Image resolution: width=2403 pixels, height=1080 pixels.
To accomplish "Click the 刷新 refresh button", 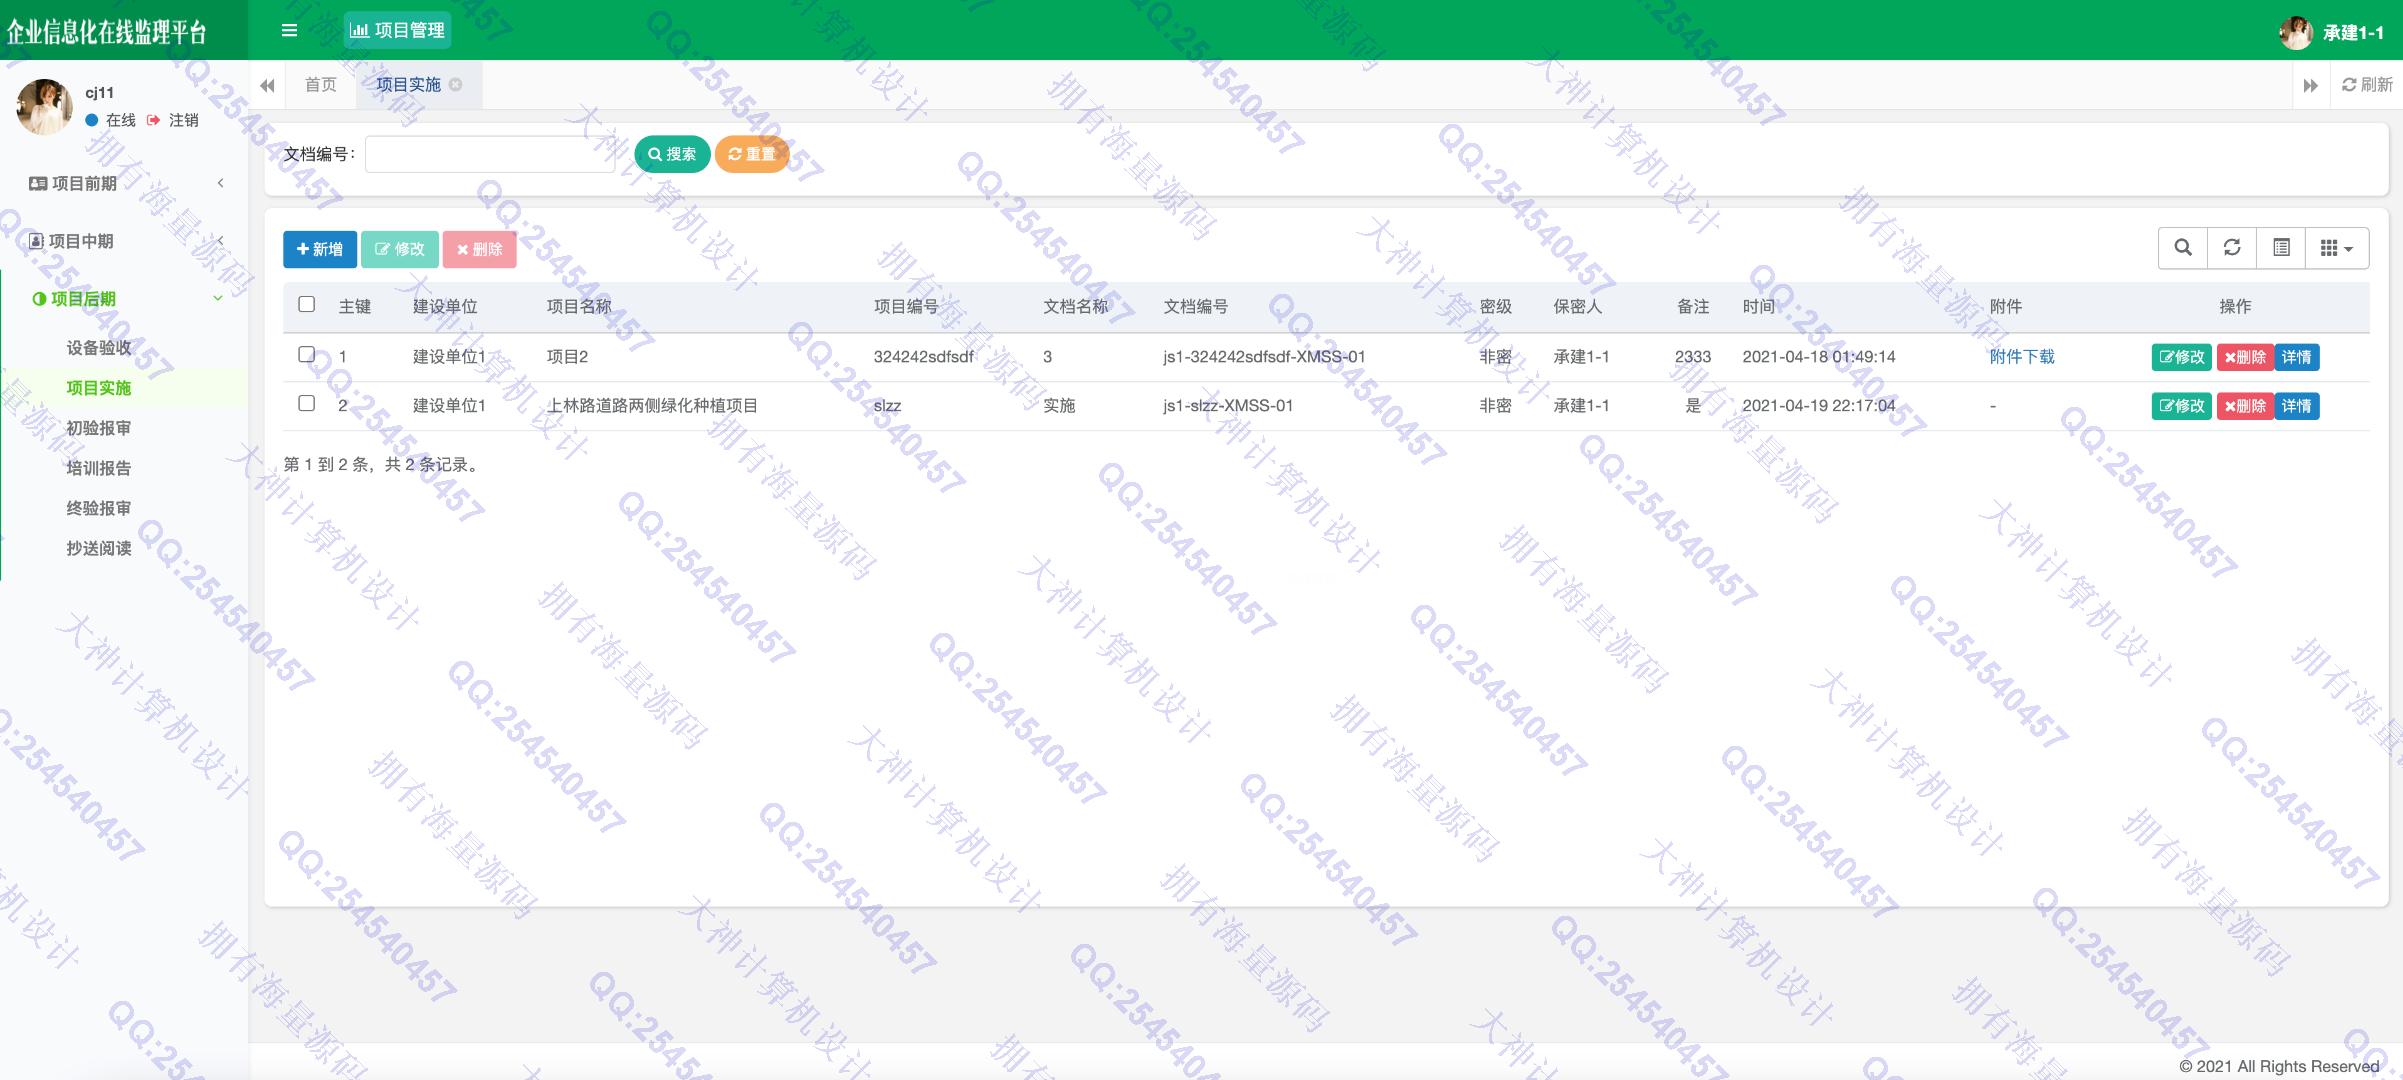I will tap(2367, 85).
